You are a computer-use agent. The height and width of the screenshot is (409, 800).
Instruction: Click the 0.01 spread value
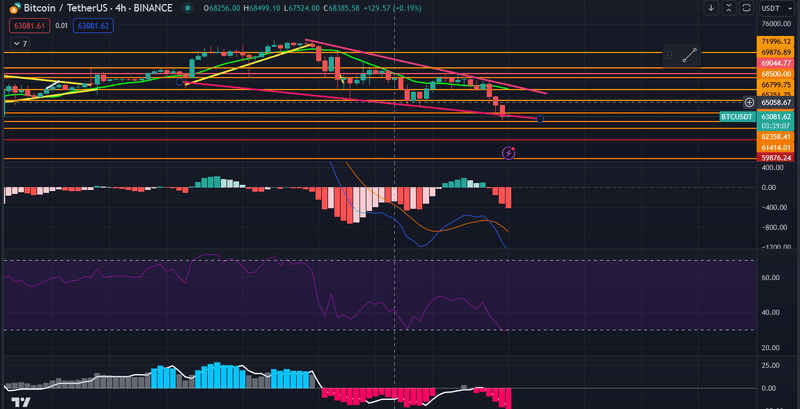pos(62,25)
